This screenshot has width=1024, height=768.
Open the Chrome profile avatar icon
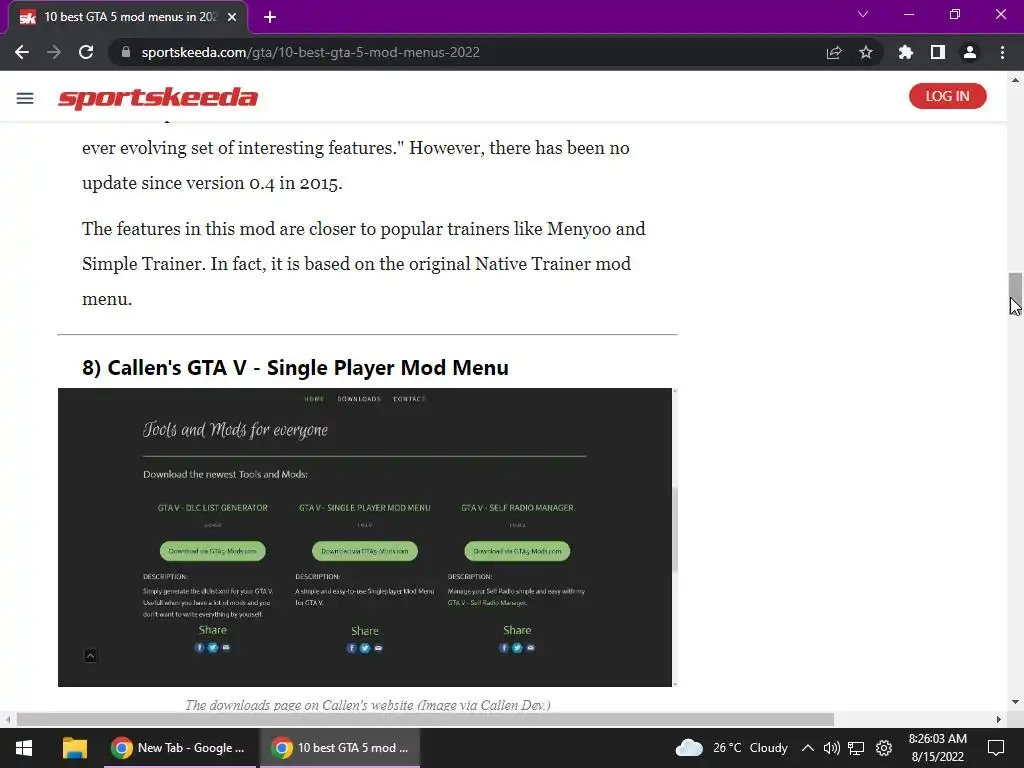pos(970,52)
